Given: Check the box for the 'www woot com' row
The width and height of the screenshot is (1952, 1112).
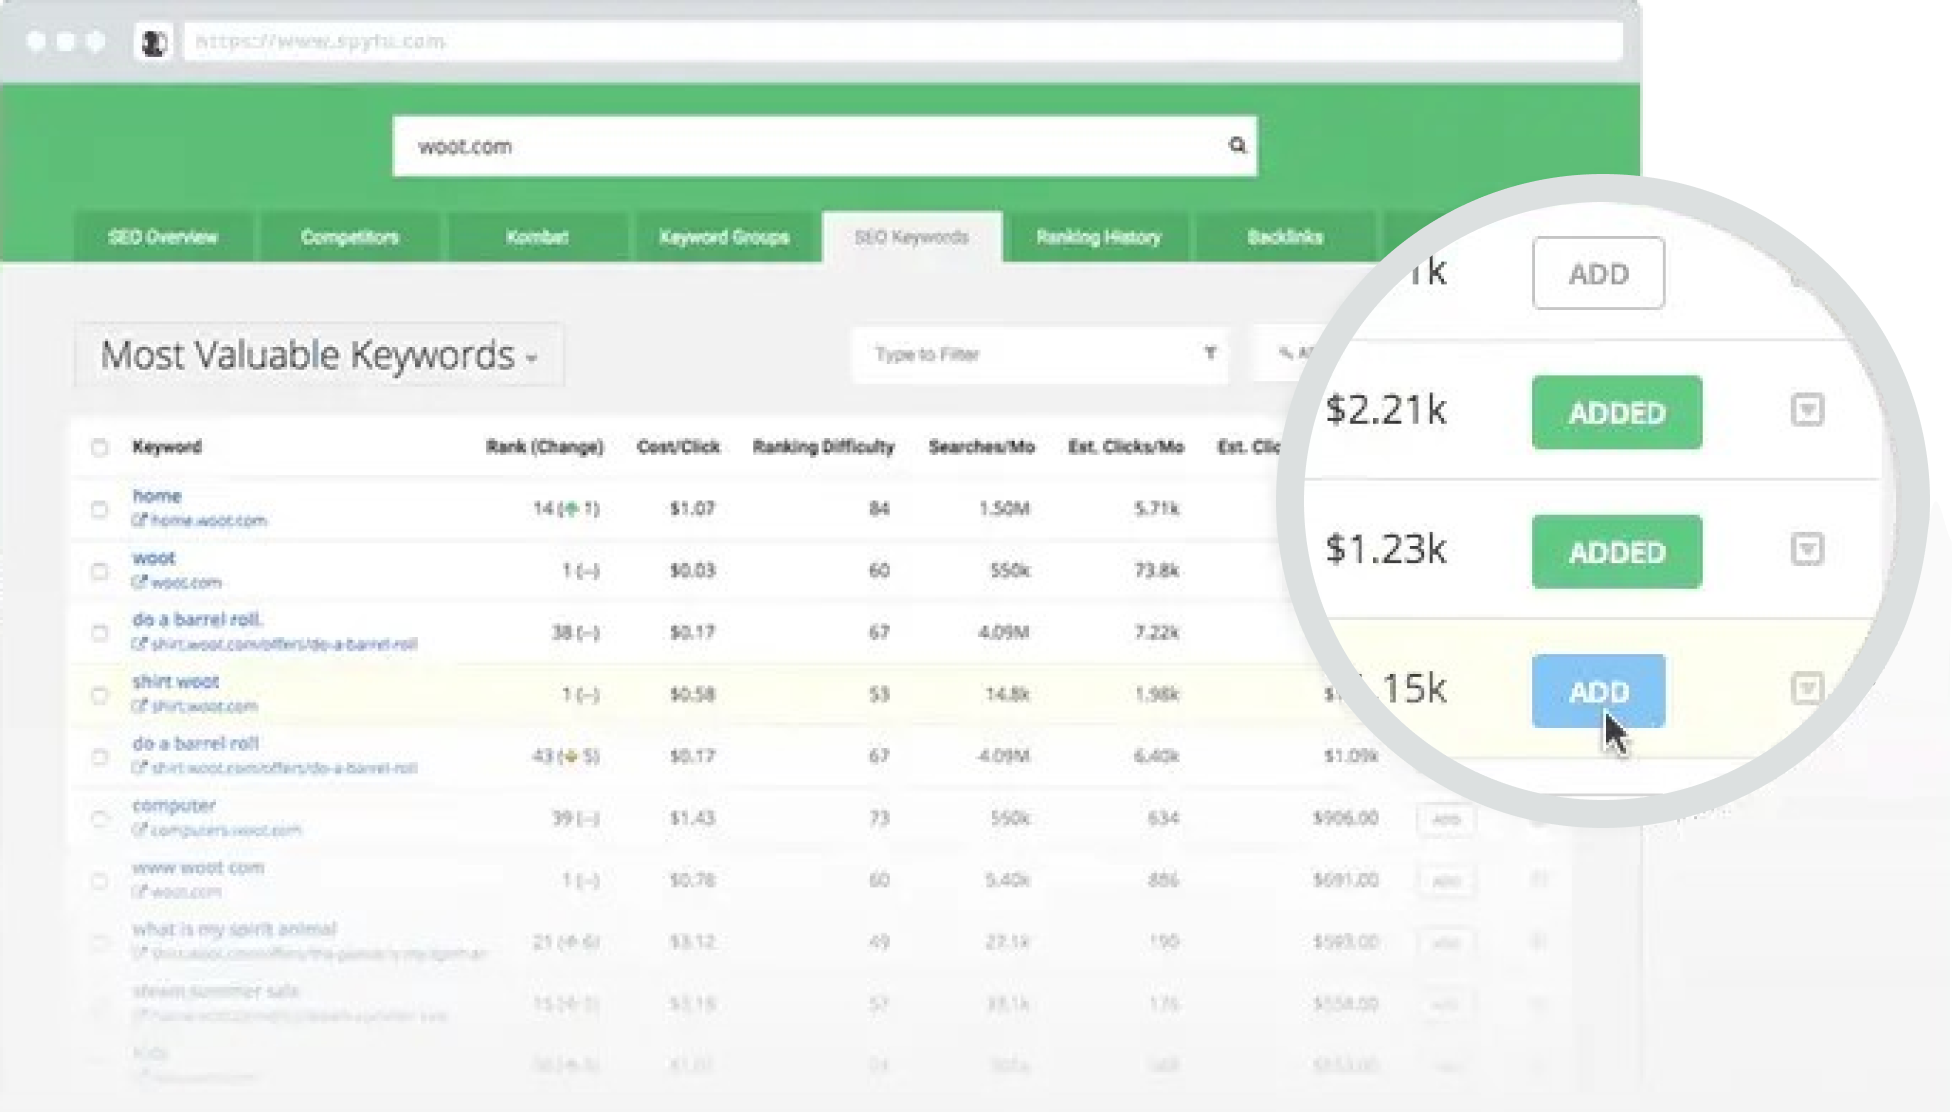Looking at the screenshot, I should [99, 881].
